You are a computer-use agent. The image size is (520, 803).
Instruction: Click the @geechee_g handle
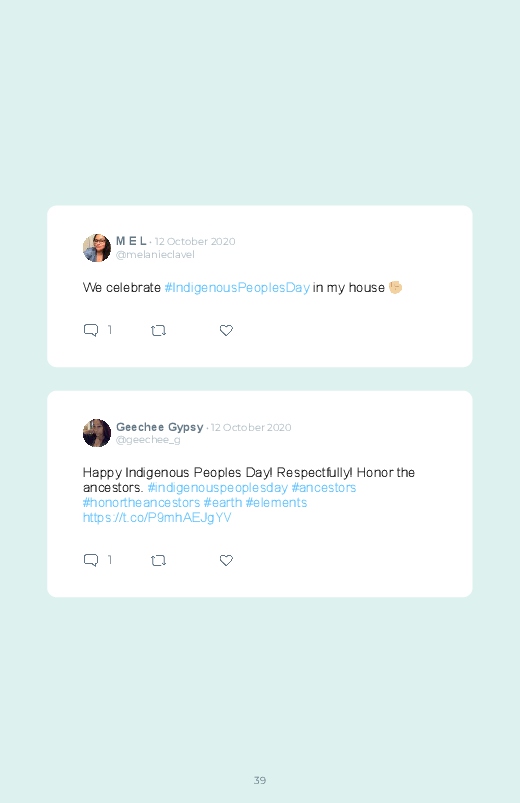(148, 440)
